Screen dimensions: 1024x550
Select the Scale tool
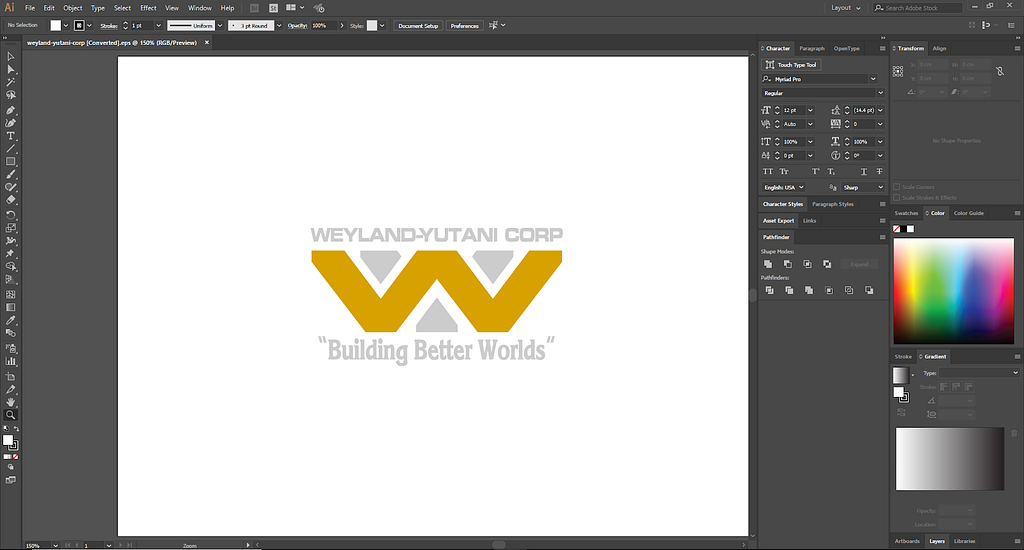pos(10,228)
